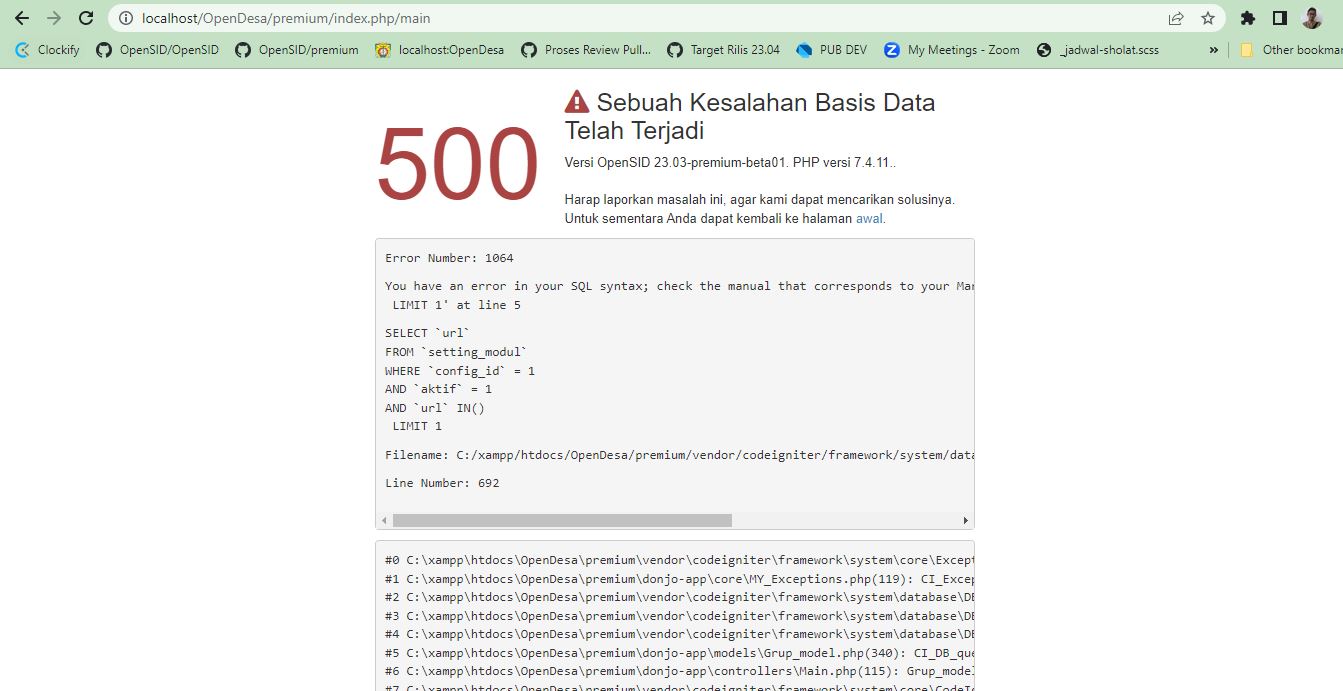Open the Target Rilis 23.04 bookmark
Image resolution: width=1343 pixels, height=691 pixels.
(x=723, y=50)
